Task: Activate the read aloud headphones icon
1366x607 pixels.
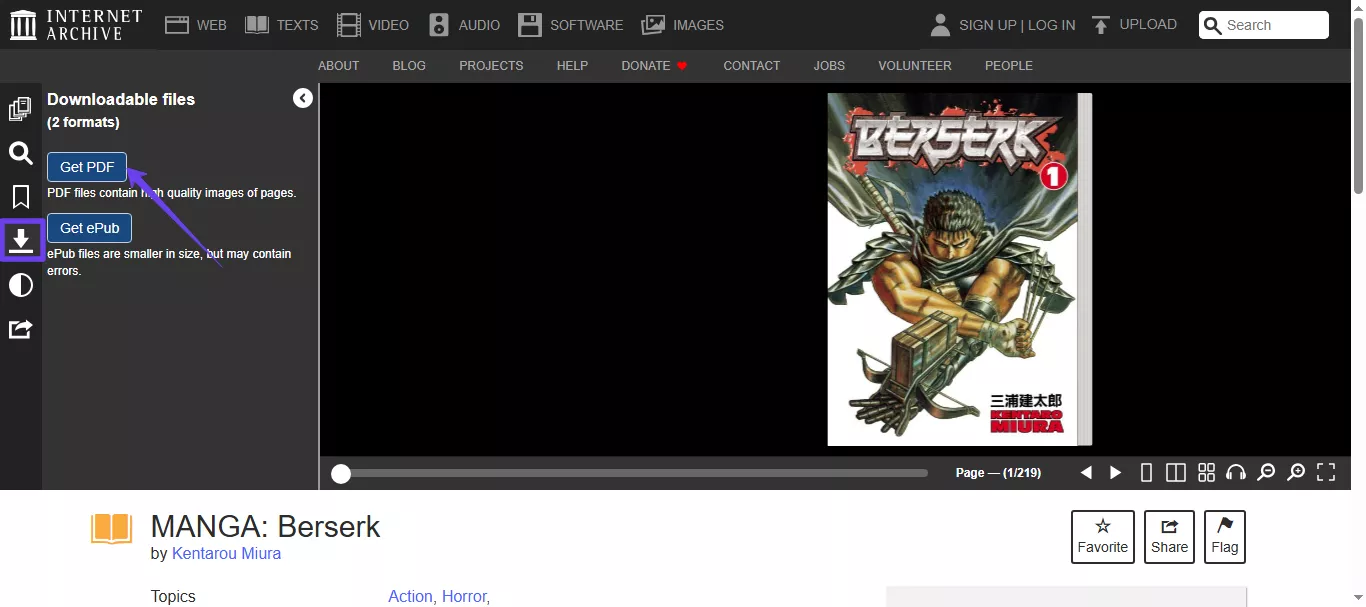Action: tap(1236, 472)
